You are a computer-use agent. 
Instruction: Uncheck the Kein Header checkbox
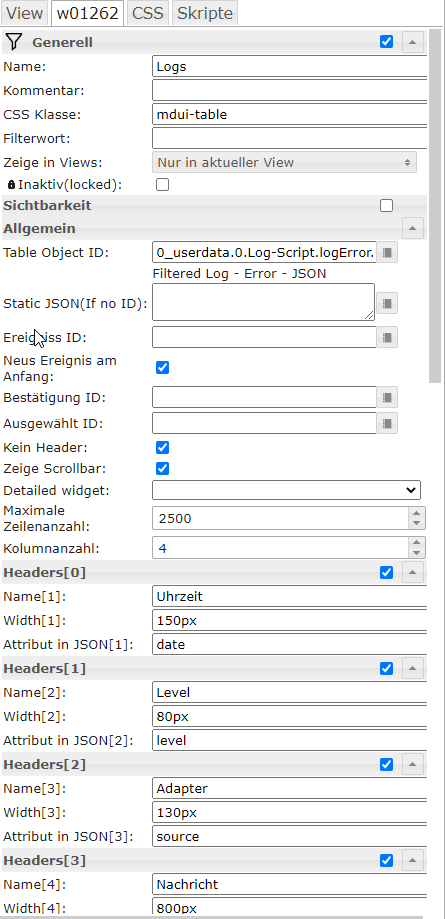coord(162,448)
